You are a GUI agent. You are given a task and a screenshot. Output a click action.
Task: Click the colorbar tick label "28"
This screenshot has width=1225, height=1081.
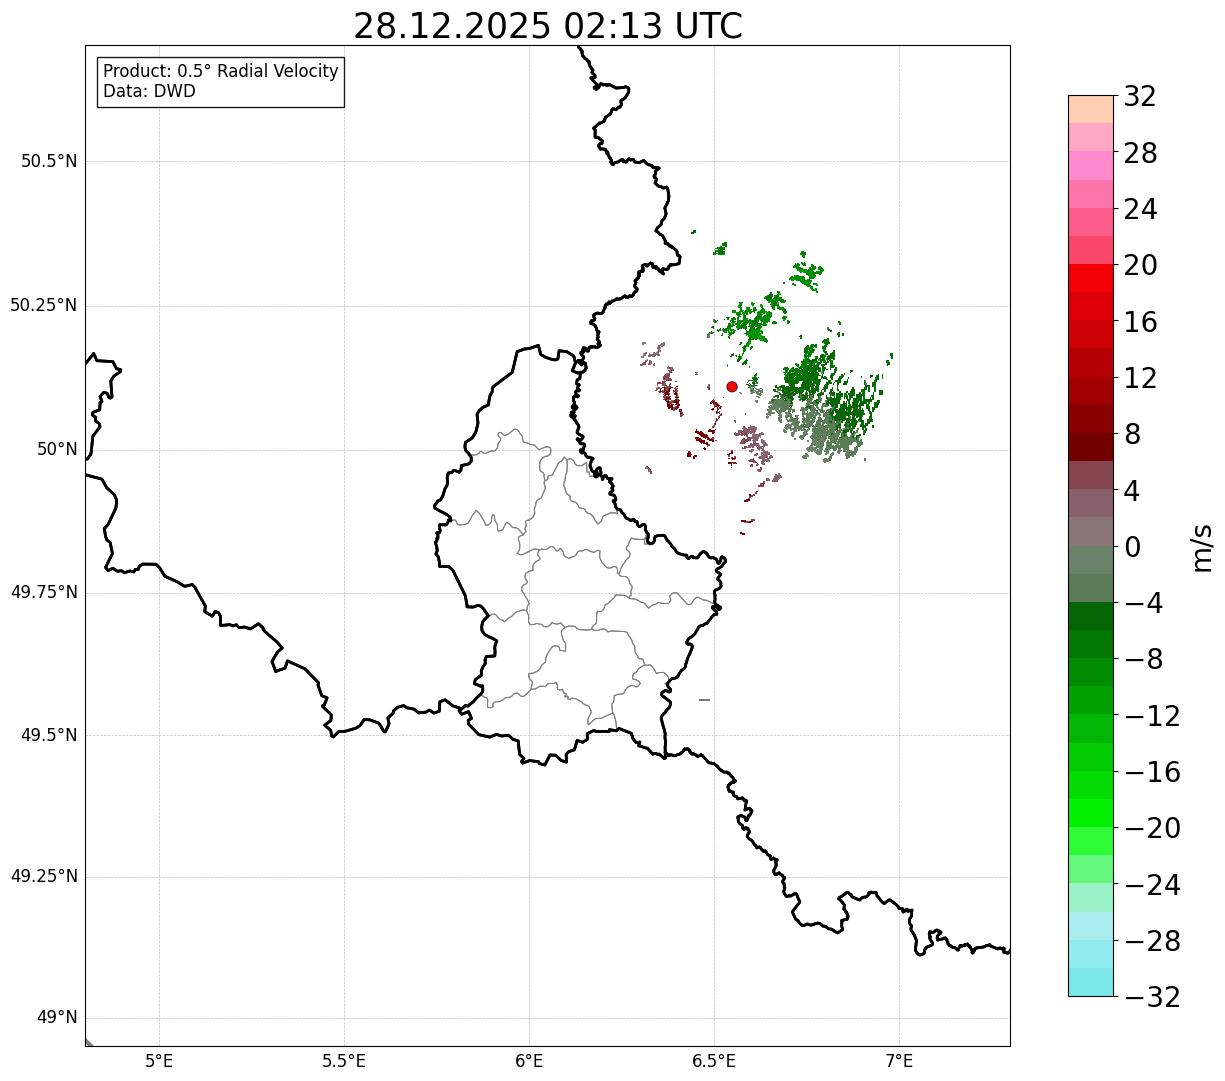[1140, 154]
